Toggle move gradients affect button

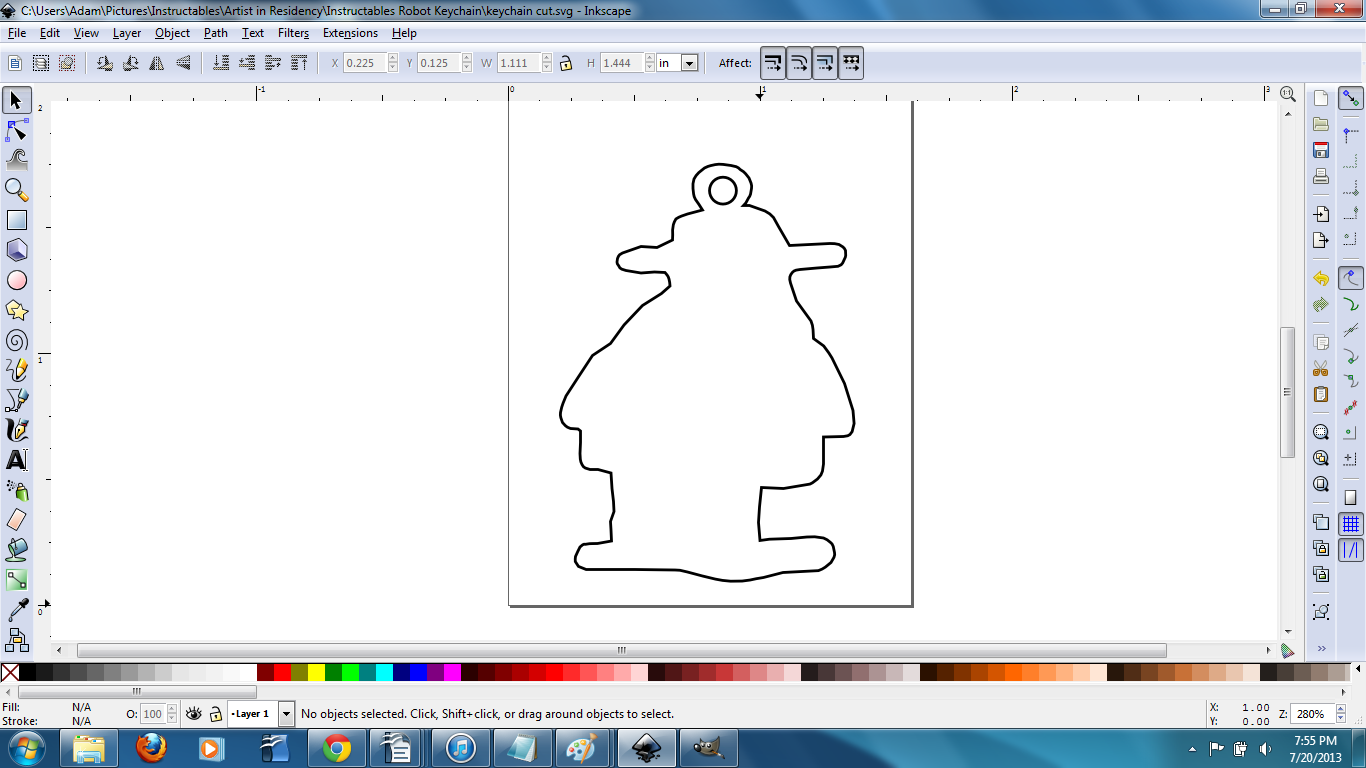click(825, 63)
